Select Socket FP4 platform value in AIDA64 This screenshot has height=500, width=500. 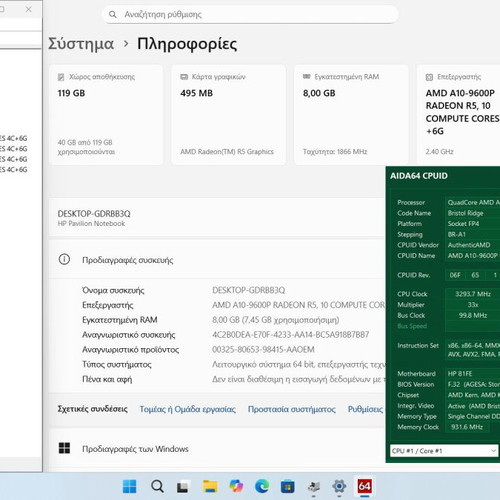(x=463, y=224)
